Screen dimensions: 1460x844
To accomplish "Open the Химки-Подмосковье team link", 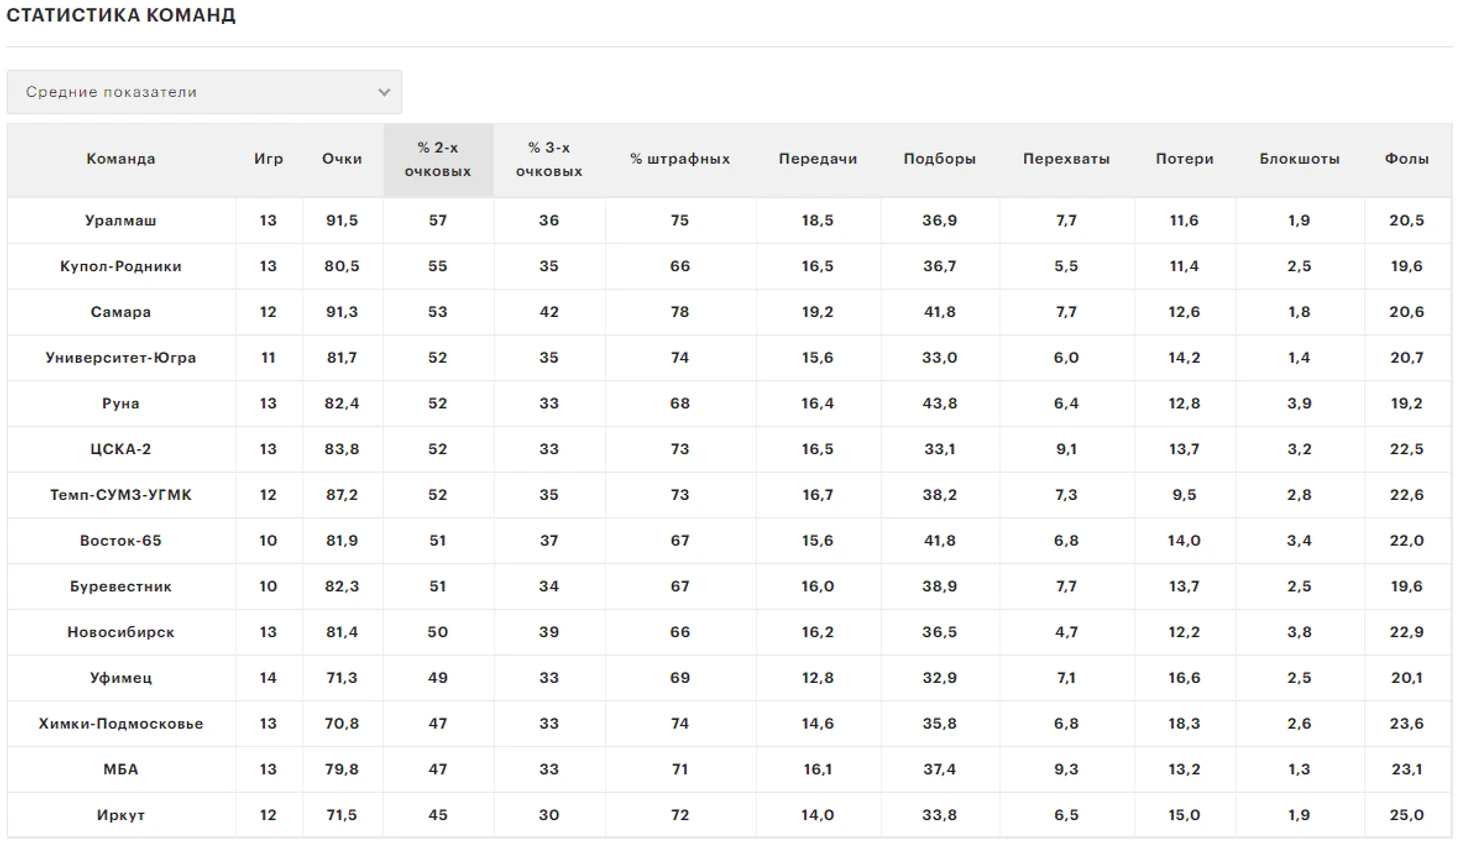I will (x=121, y=724).
